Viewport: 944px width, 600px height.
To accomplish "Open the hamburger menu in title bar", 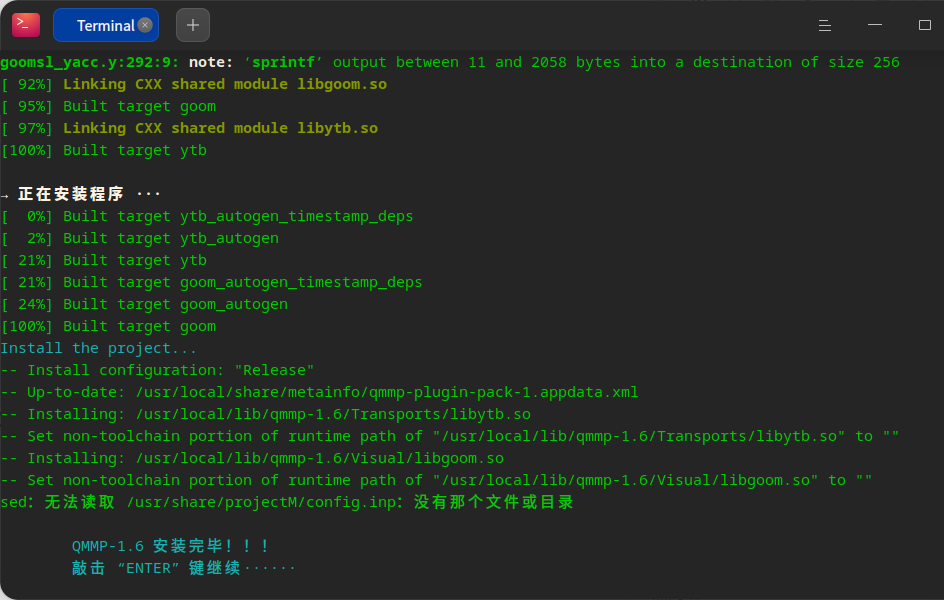I will pyautogui.click(x=825, y=25).
